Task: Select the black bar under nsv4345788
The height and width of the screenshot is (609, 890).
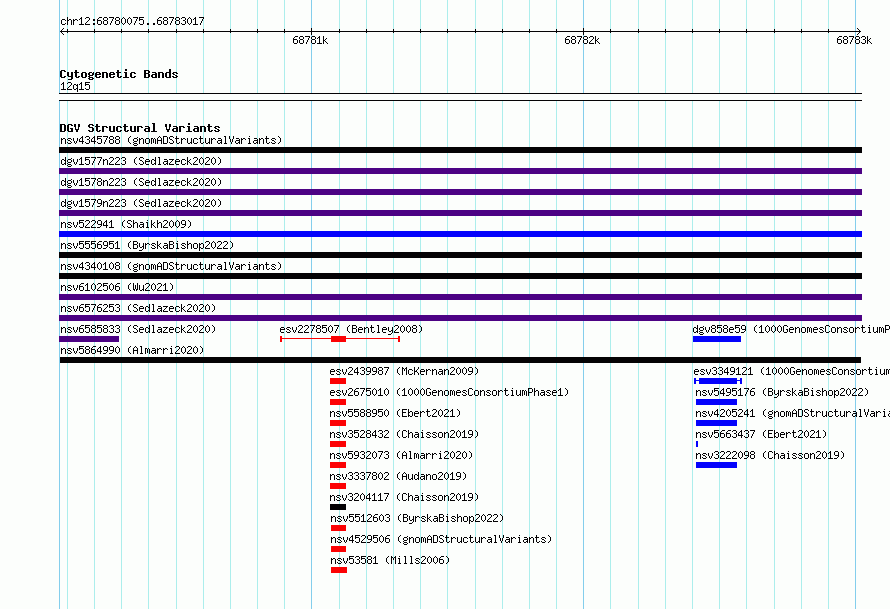Action: coord(460,150)
